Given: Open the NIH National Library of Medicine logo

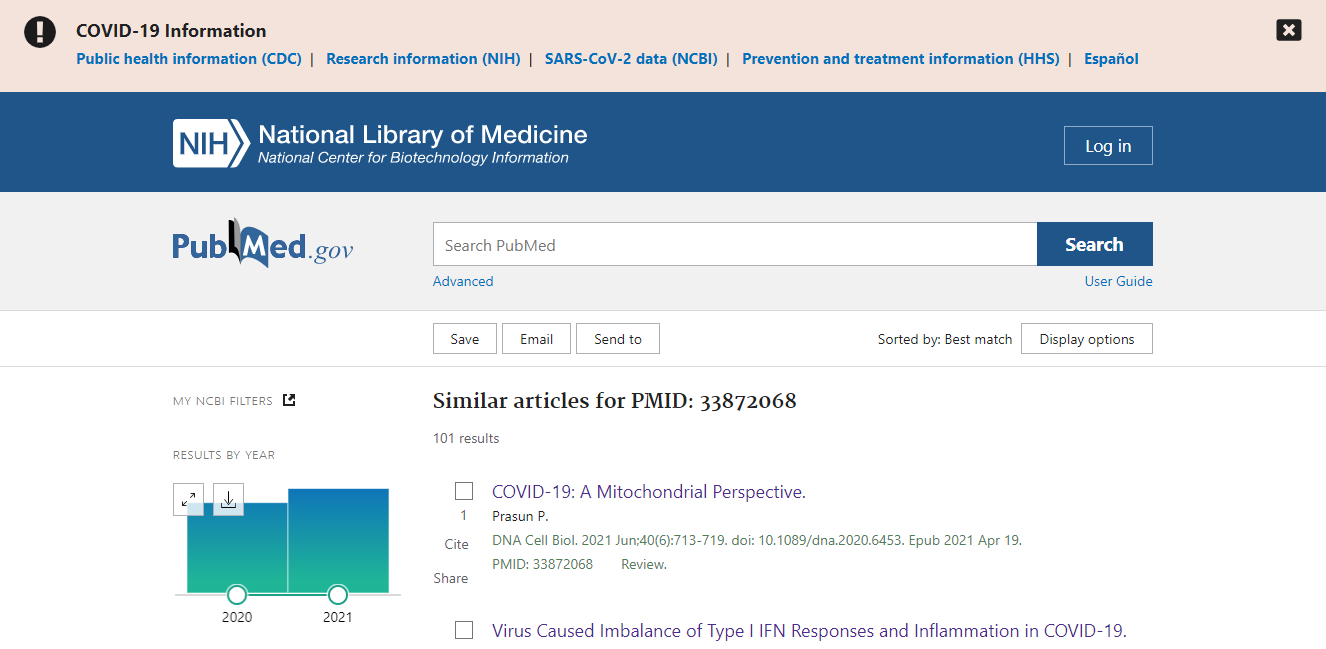Looking at the screenshot, I should (x=380, y=143).
